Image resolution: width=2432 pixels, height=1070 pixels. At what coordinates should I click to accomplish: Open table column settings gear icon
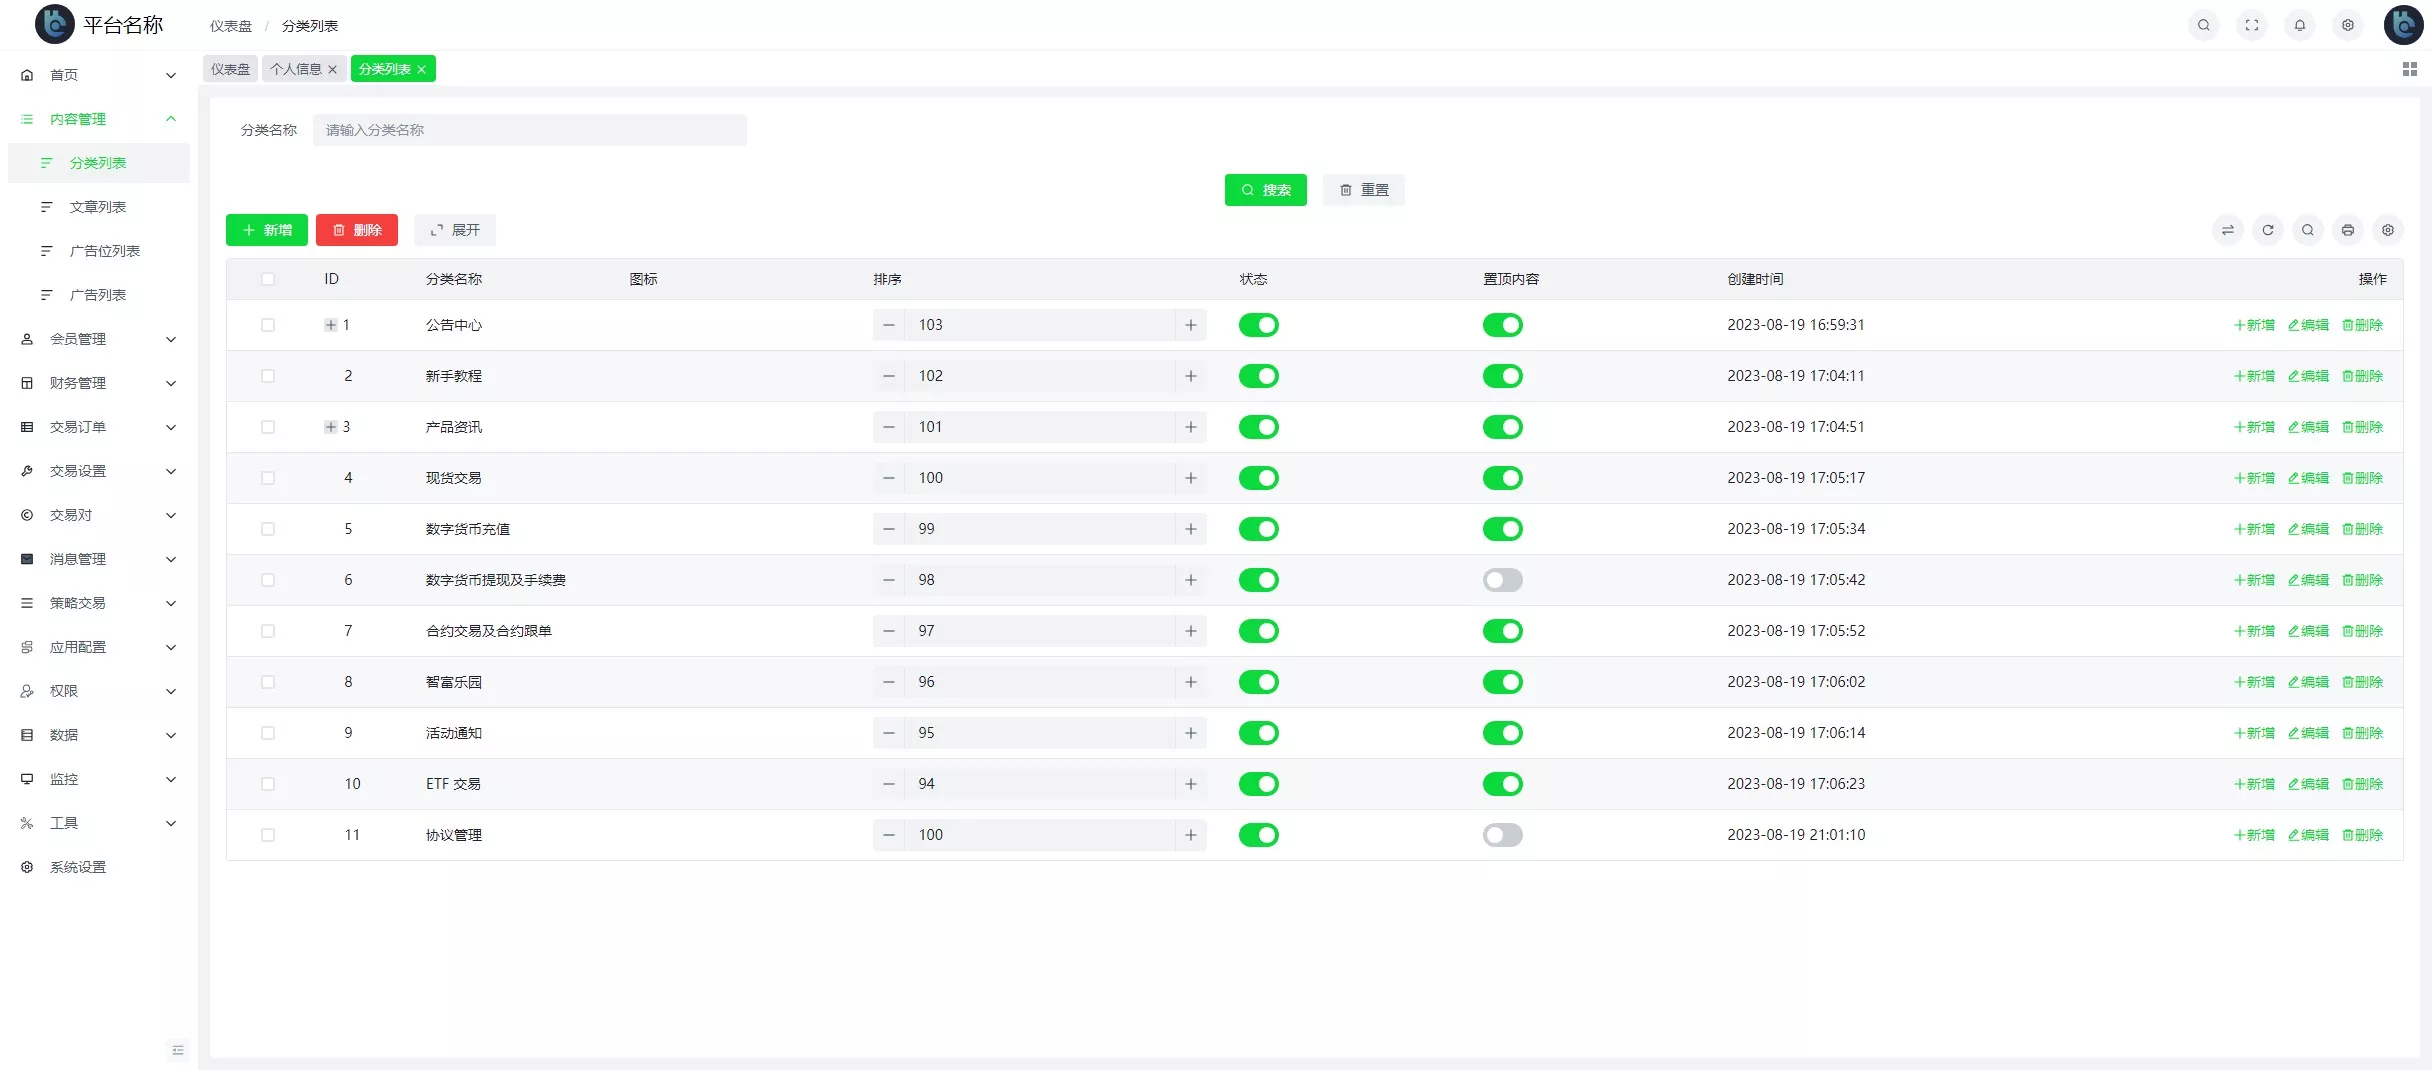[x=2388, y=230]
